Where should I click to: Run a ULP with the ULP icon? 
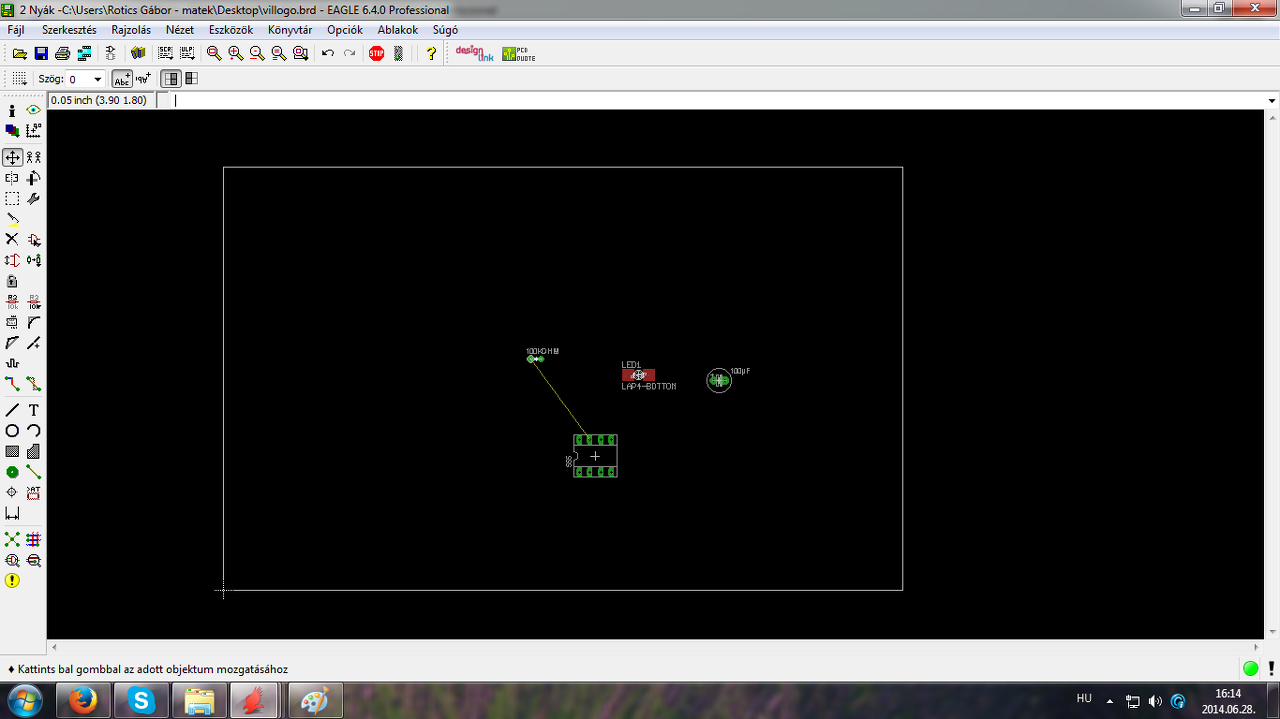pos(187,53)
